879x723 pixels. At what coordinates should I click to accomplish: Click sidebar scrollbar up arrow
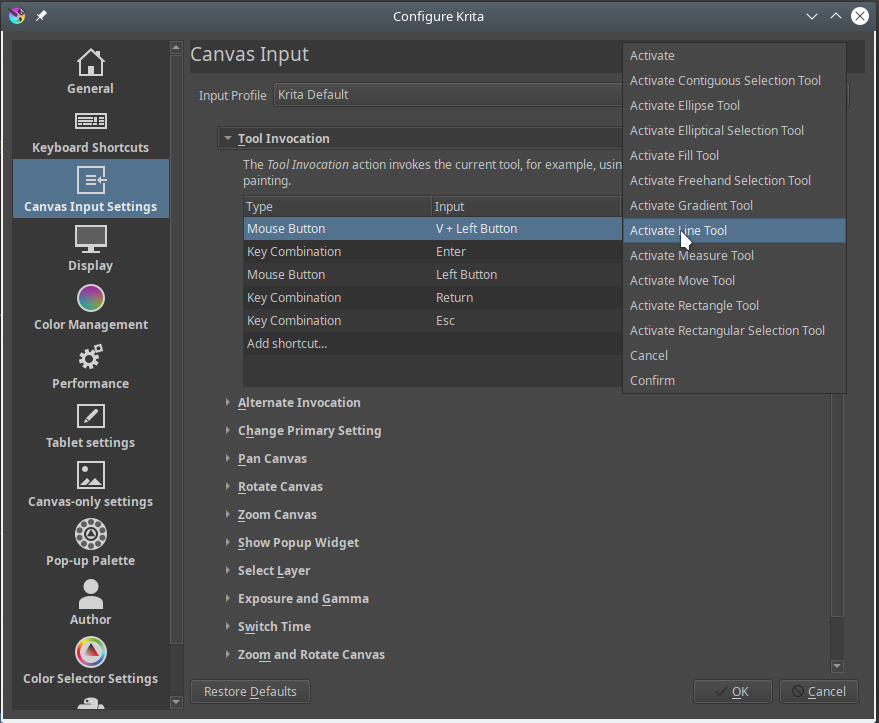(176, 48)
